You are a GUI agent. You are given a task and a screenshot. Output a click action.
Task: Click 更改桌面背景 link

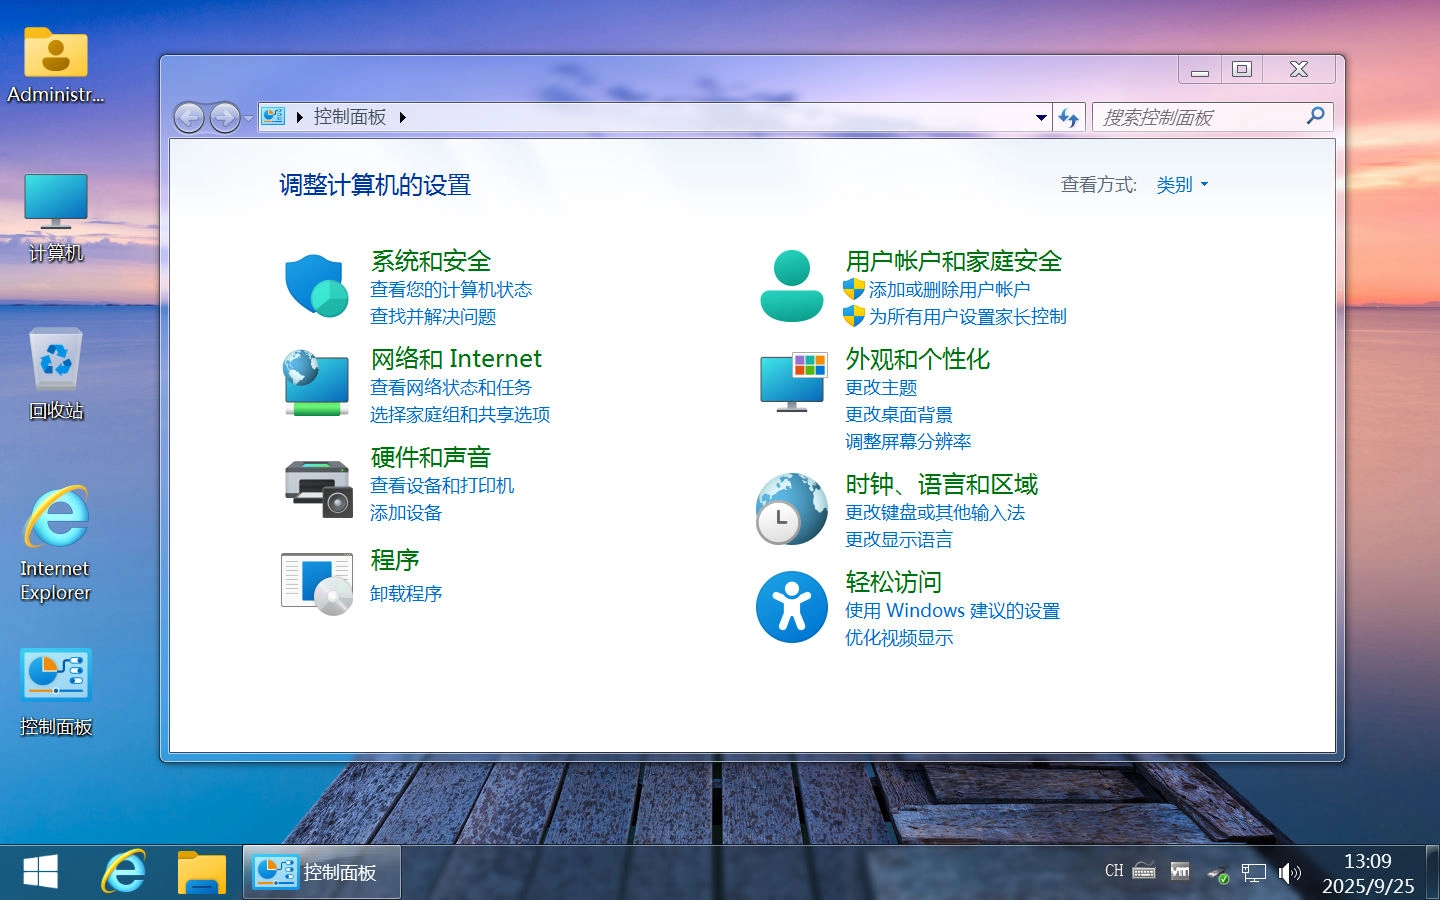point(899,415)
